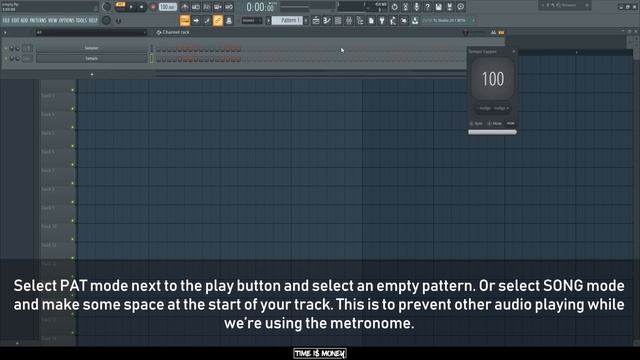Open the piano roll view icon
The width and height of the screenshot is (640, 360).
pyautogui.click(x=327, y=20)
